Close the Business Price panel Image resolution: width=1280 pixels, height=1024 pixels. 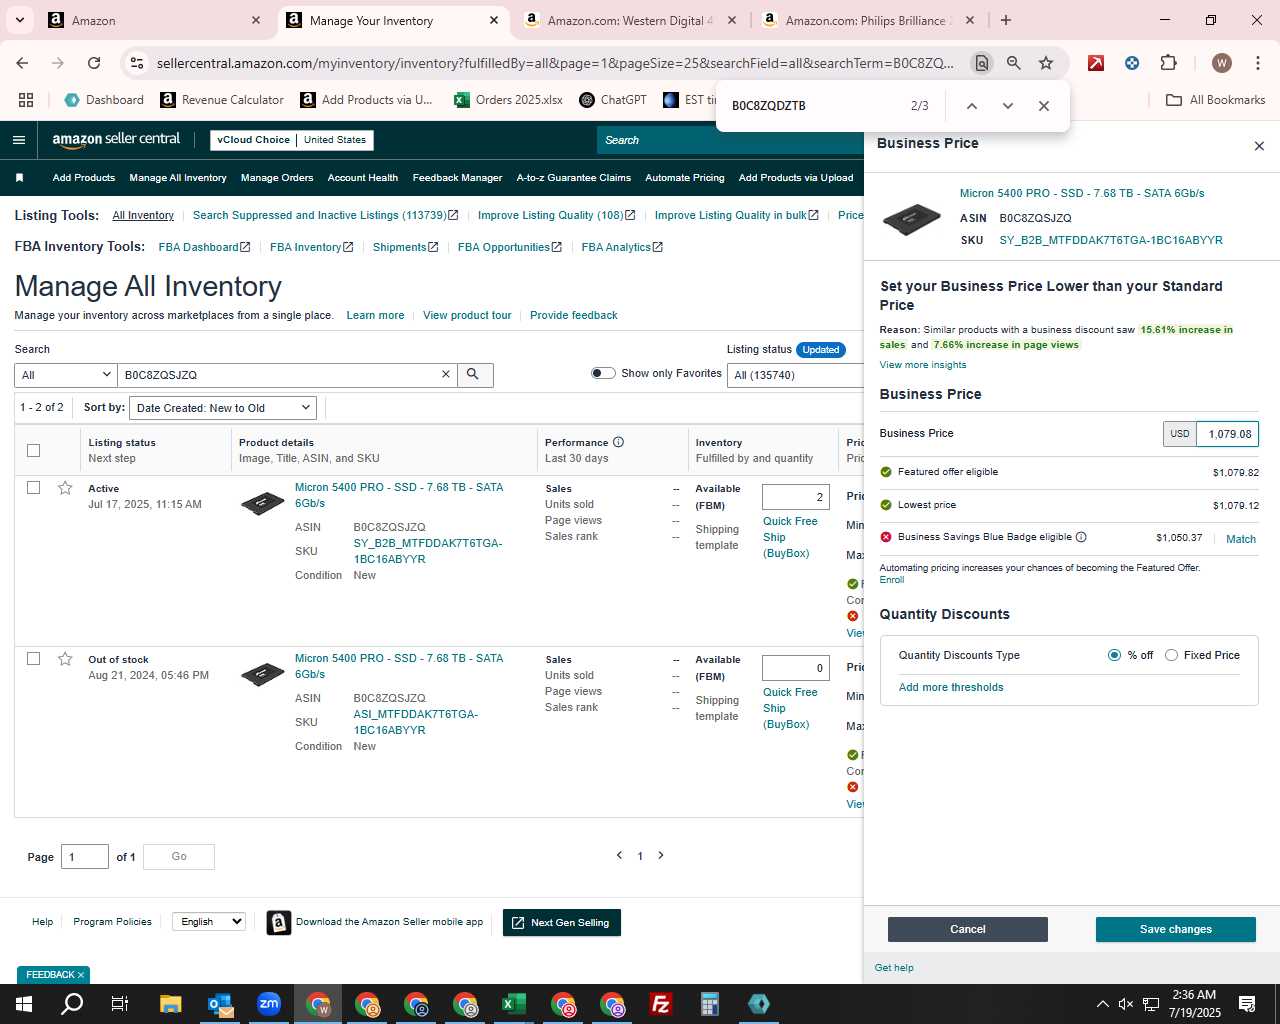(1259, 146)
